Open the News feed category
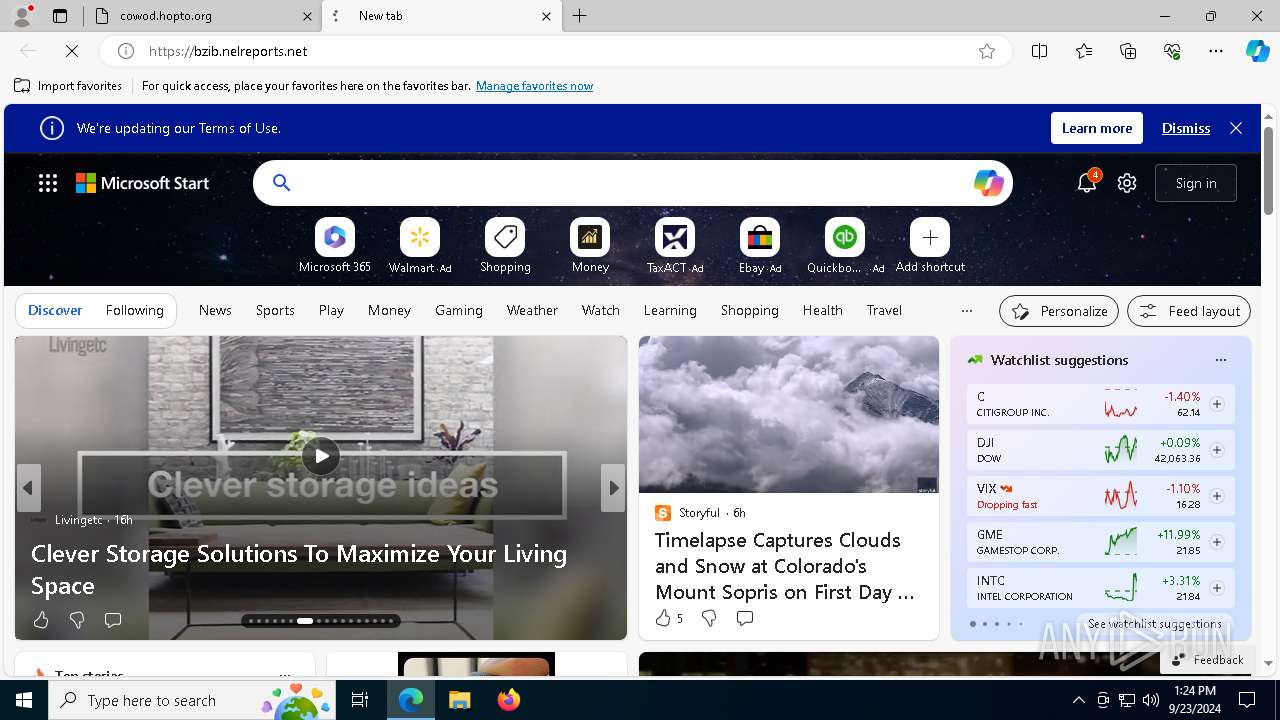Viewport: 1280px width, 720px height. [x=215, y=310]
